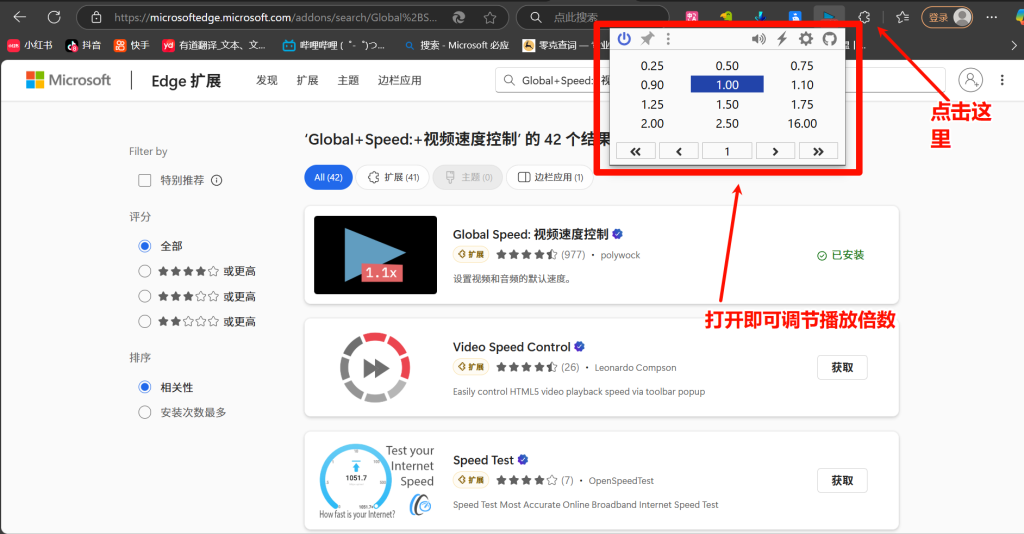Screen dimensions: 1024x534
Task: Open the page's vertical three-dot menu
Action: [1002, 80]
